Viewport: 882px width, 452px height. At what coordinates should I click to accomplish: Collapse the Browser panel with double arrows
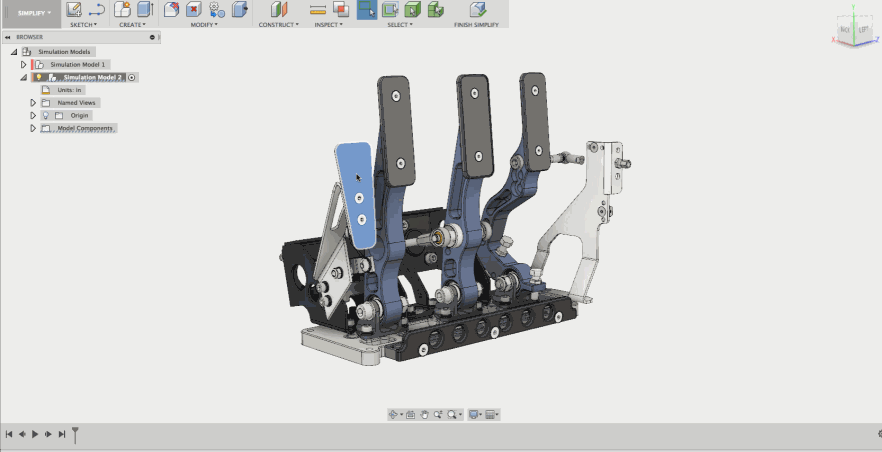(x=8, y=37)
